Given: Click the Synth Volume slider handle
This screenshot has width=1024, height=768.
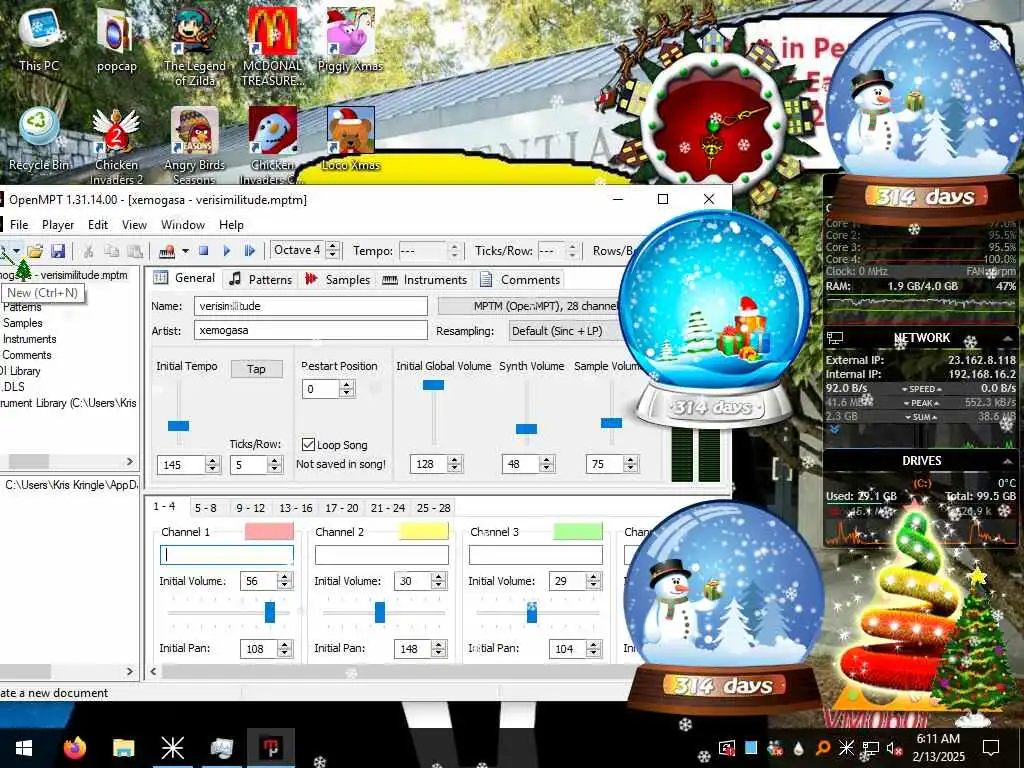Looking at the screenshot, I should (526, 428).
